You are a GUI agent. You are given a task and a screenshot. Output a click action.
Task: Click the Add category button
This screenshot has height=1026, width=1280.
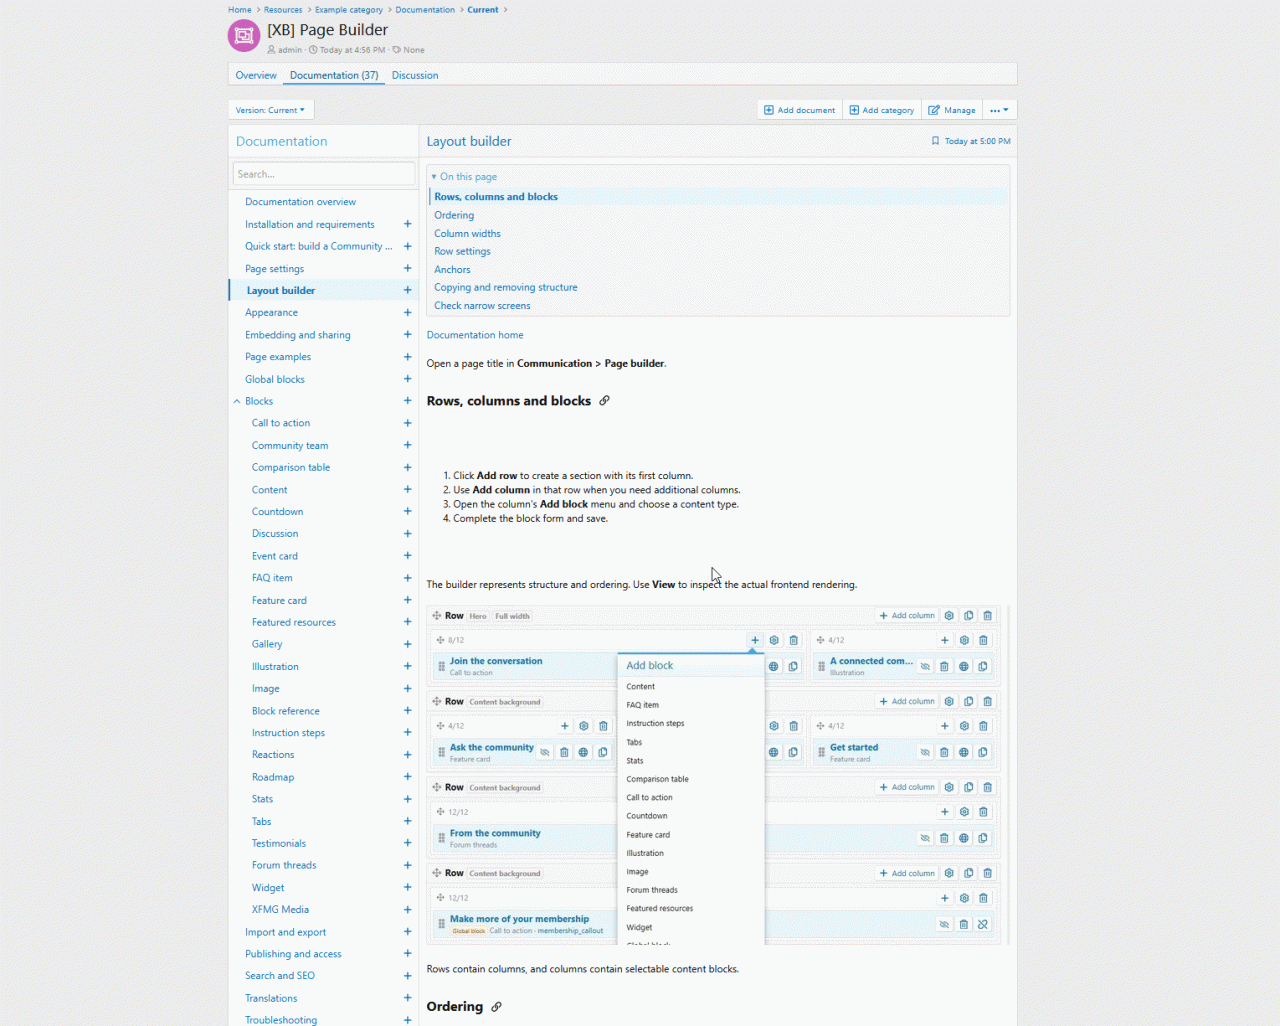coord(882,110)
